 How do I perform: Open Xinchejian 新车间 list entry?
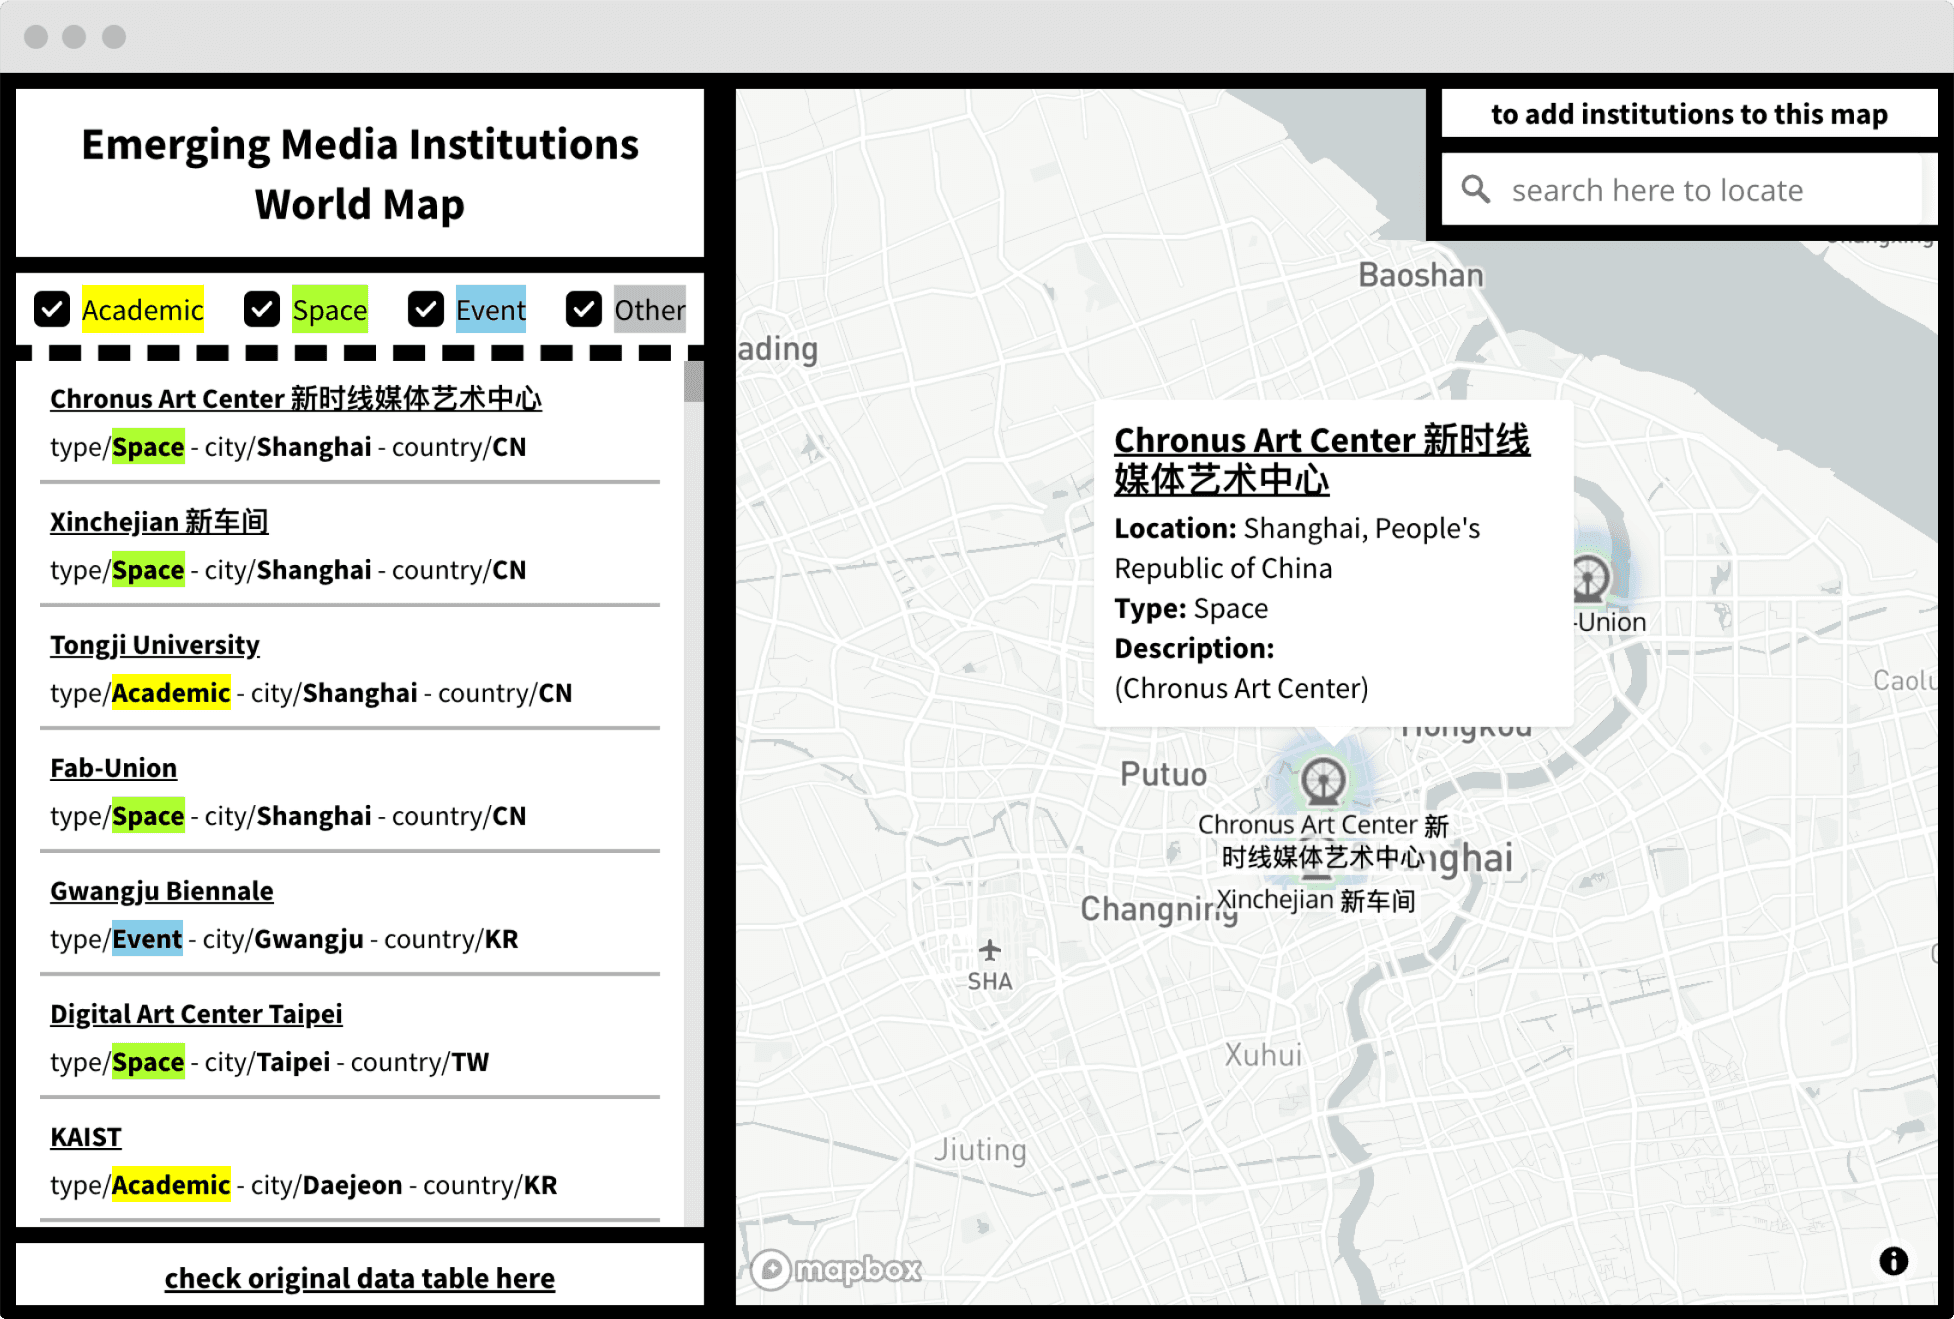point(159,521)
